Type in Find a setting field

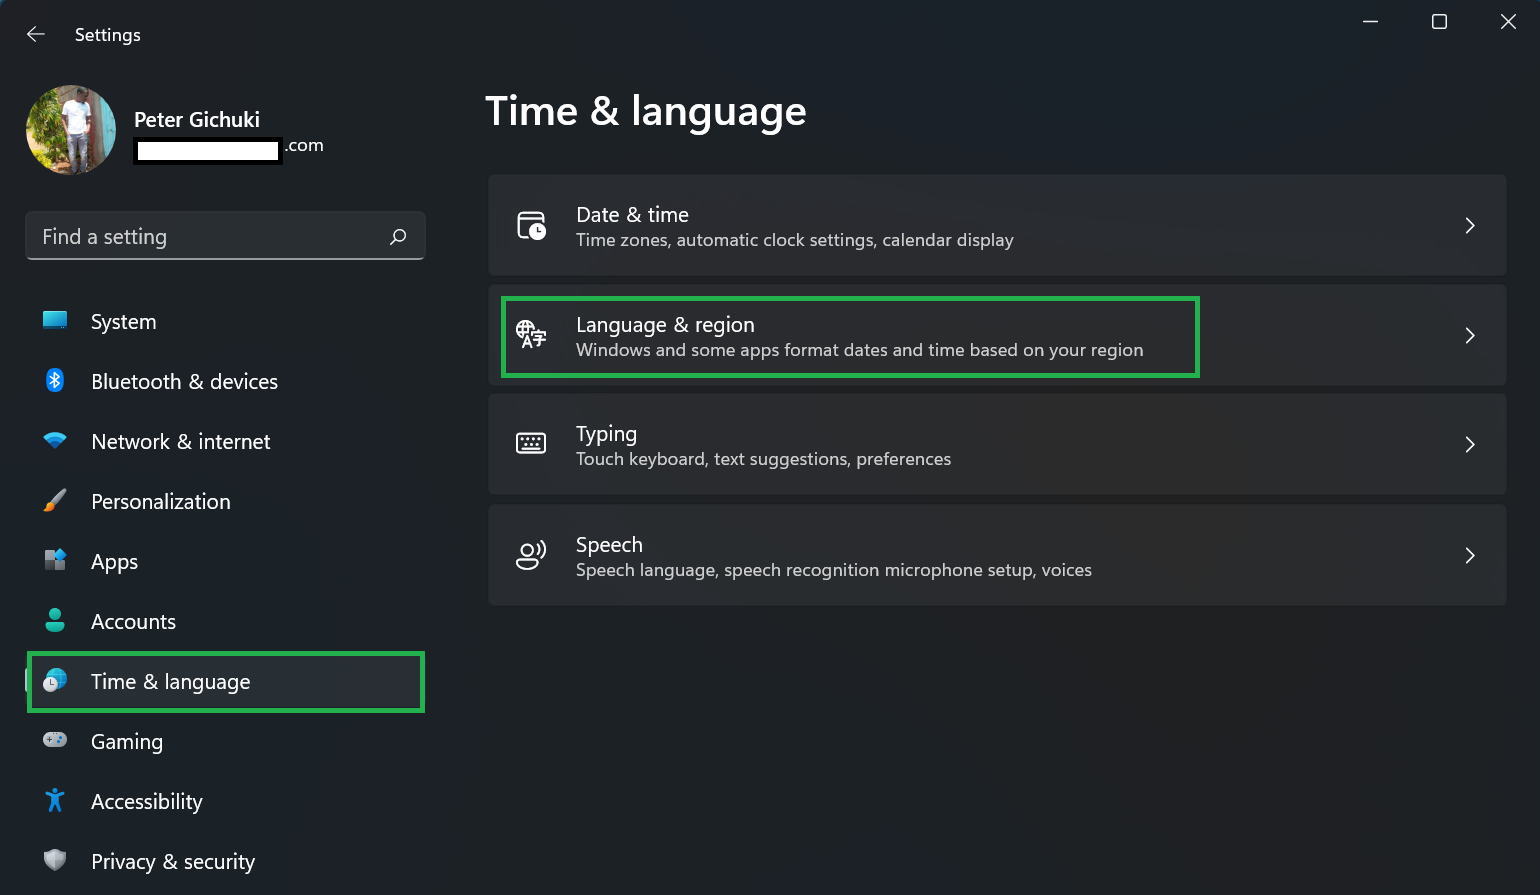pos(210,237)
